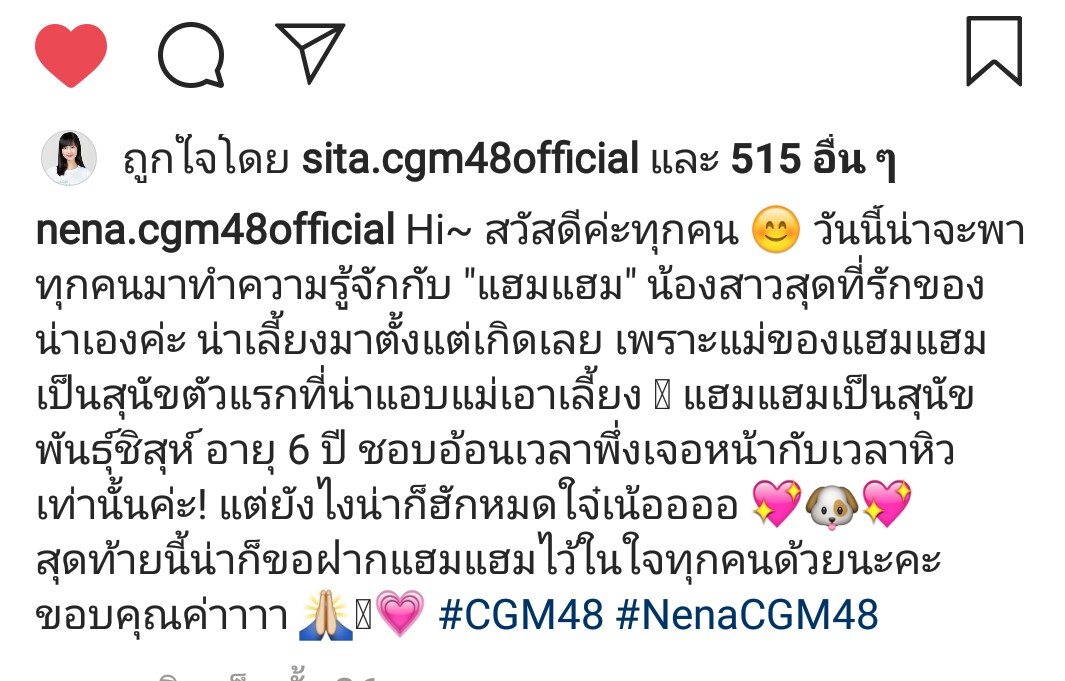Share the post via paper plane icon

tap(310, 53)
